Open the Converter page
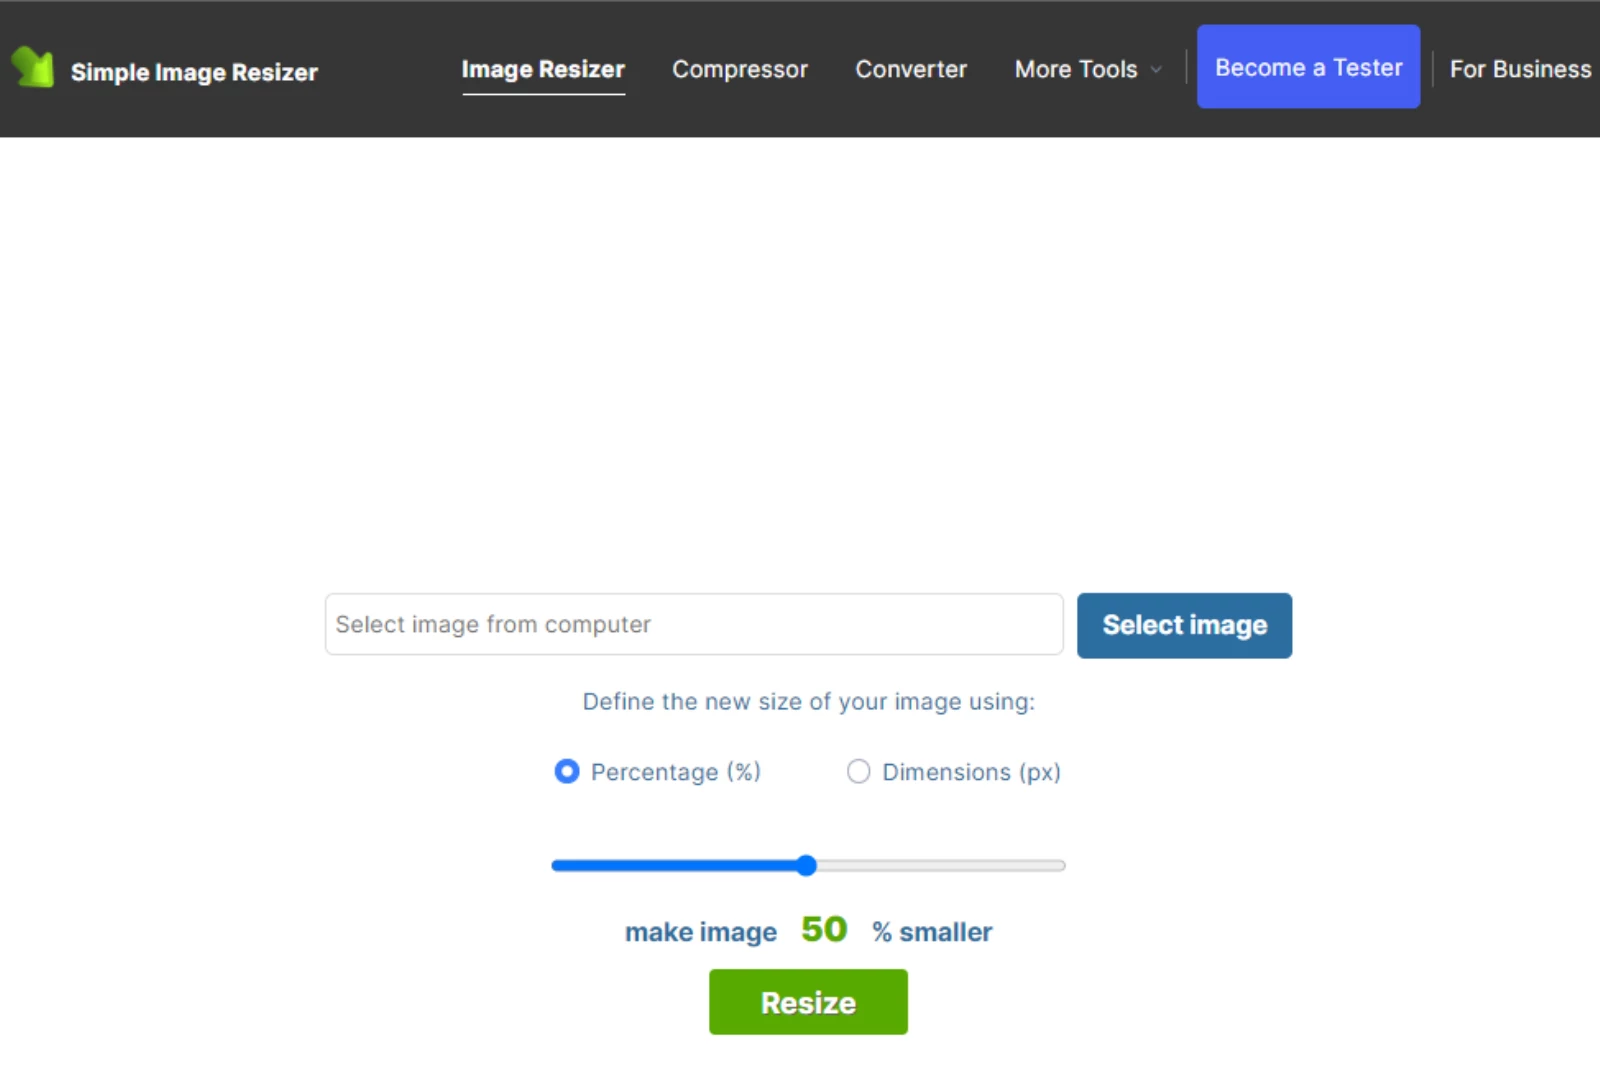1600x1066 pixels. [x=910, y=69]
